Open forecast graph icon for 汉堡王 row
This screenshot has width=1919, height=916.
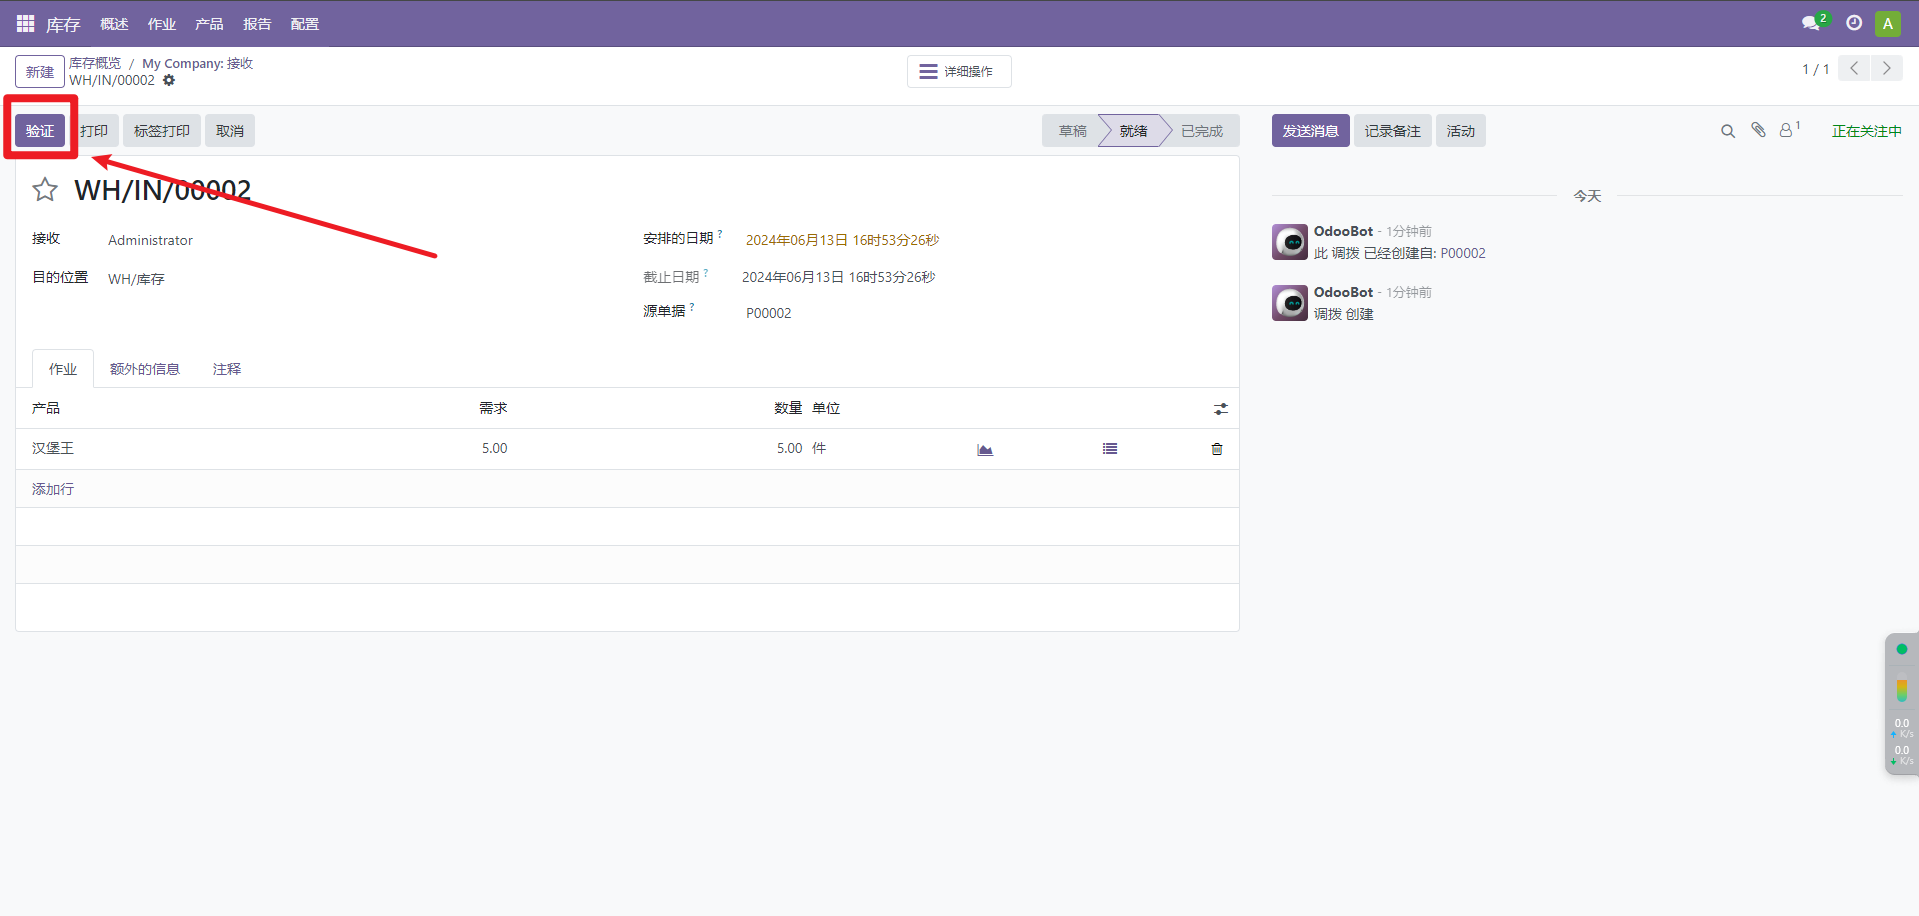pos(985,449)
